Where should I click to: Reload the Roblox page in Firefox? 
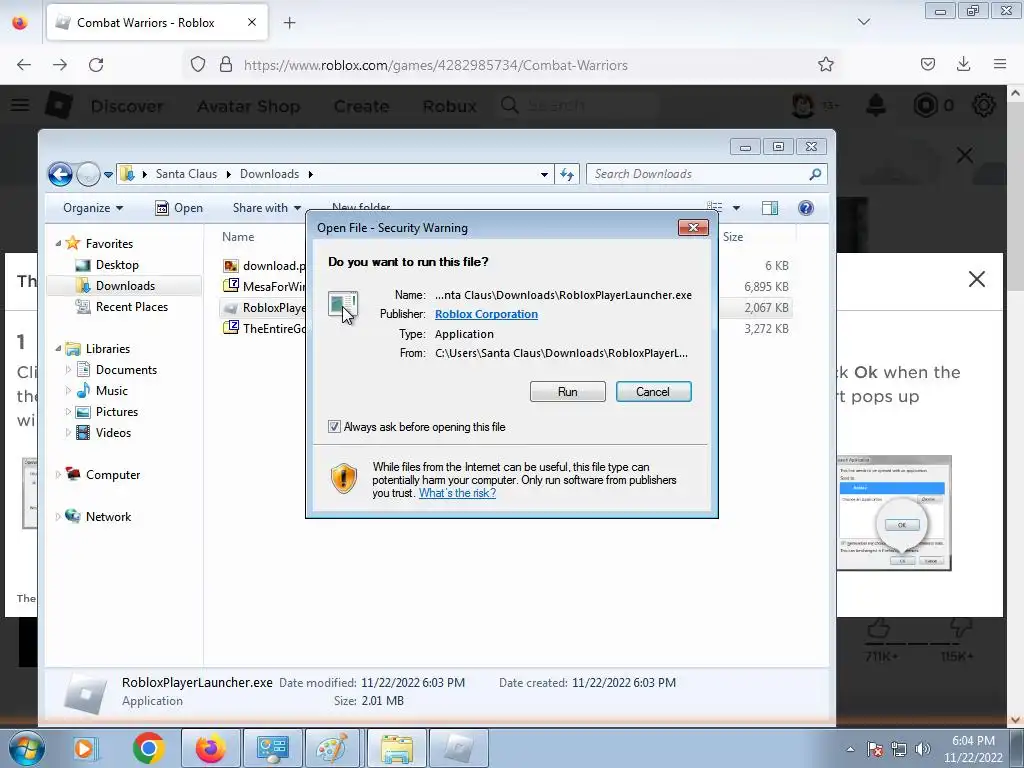coord(96,65)
